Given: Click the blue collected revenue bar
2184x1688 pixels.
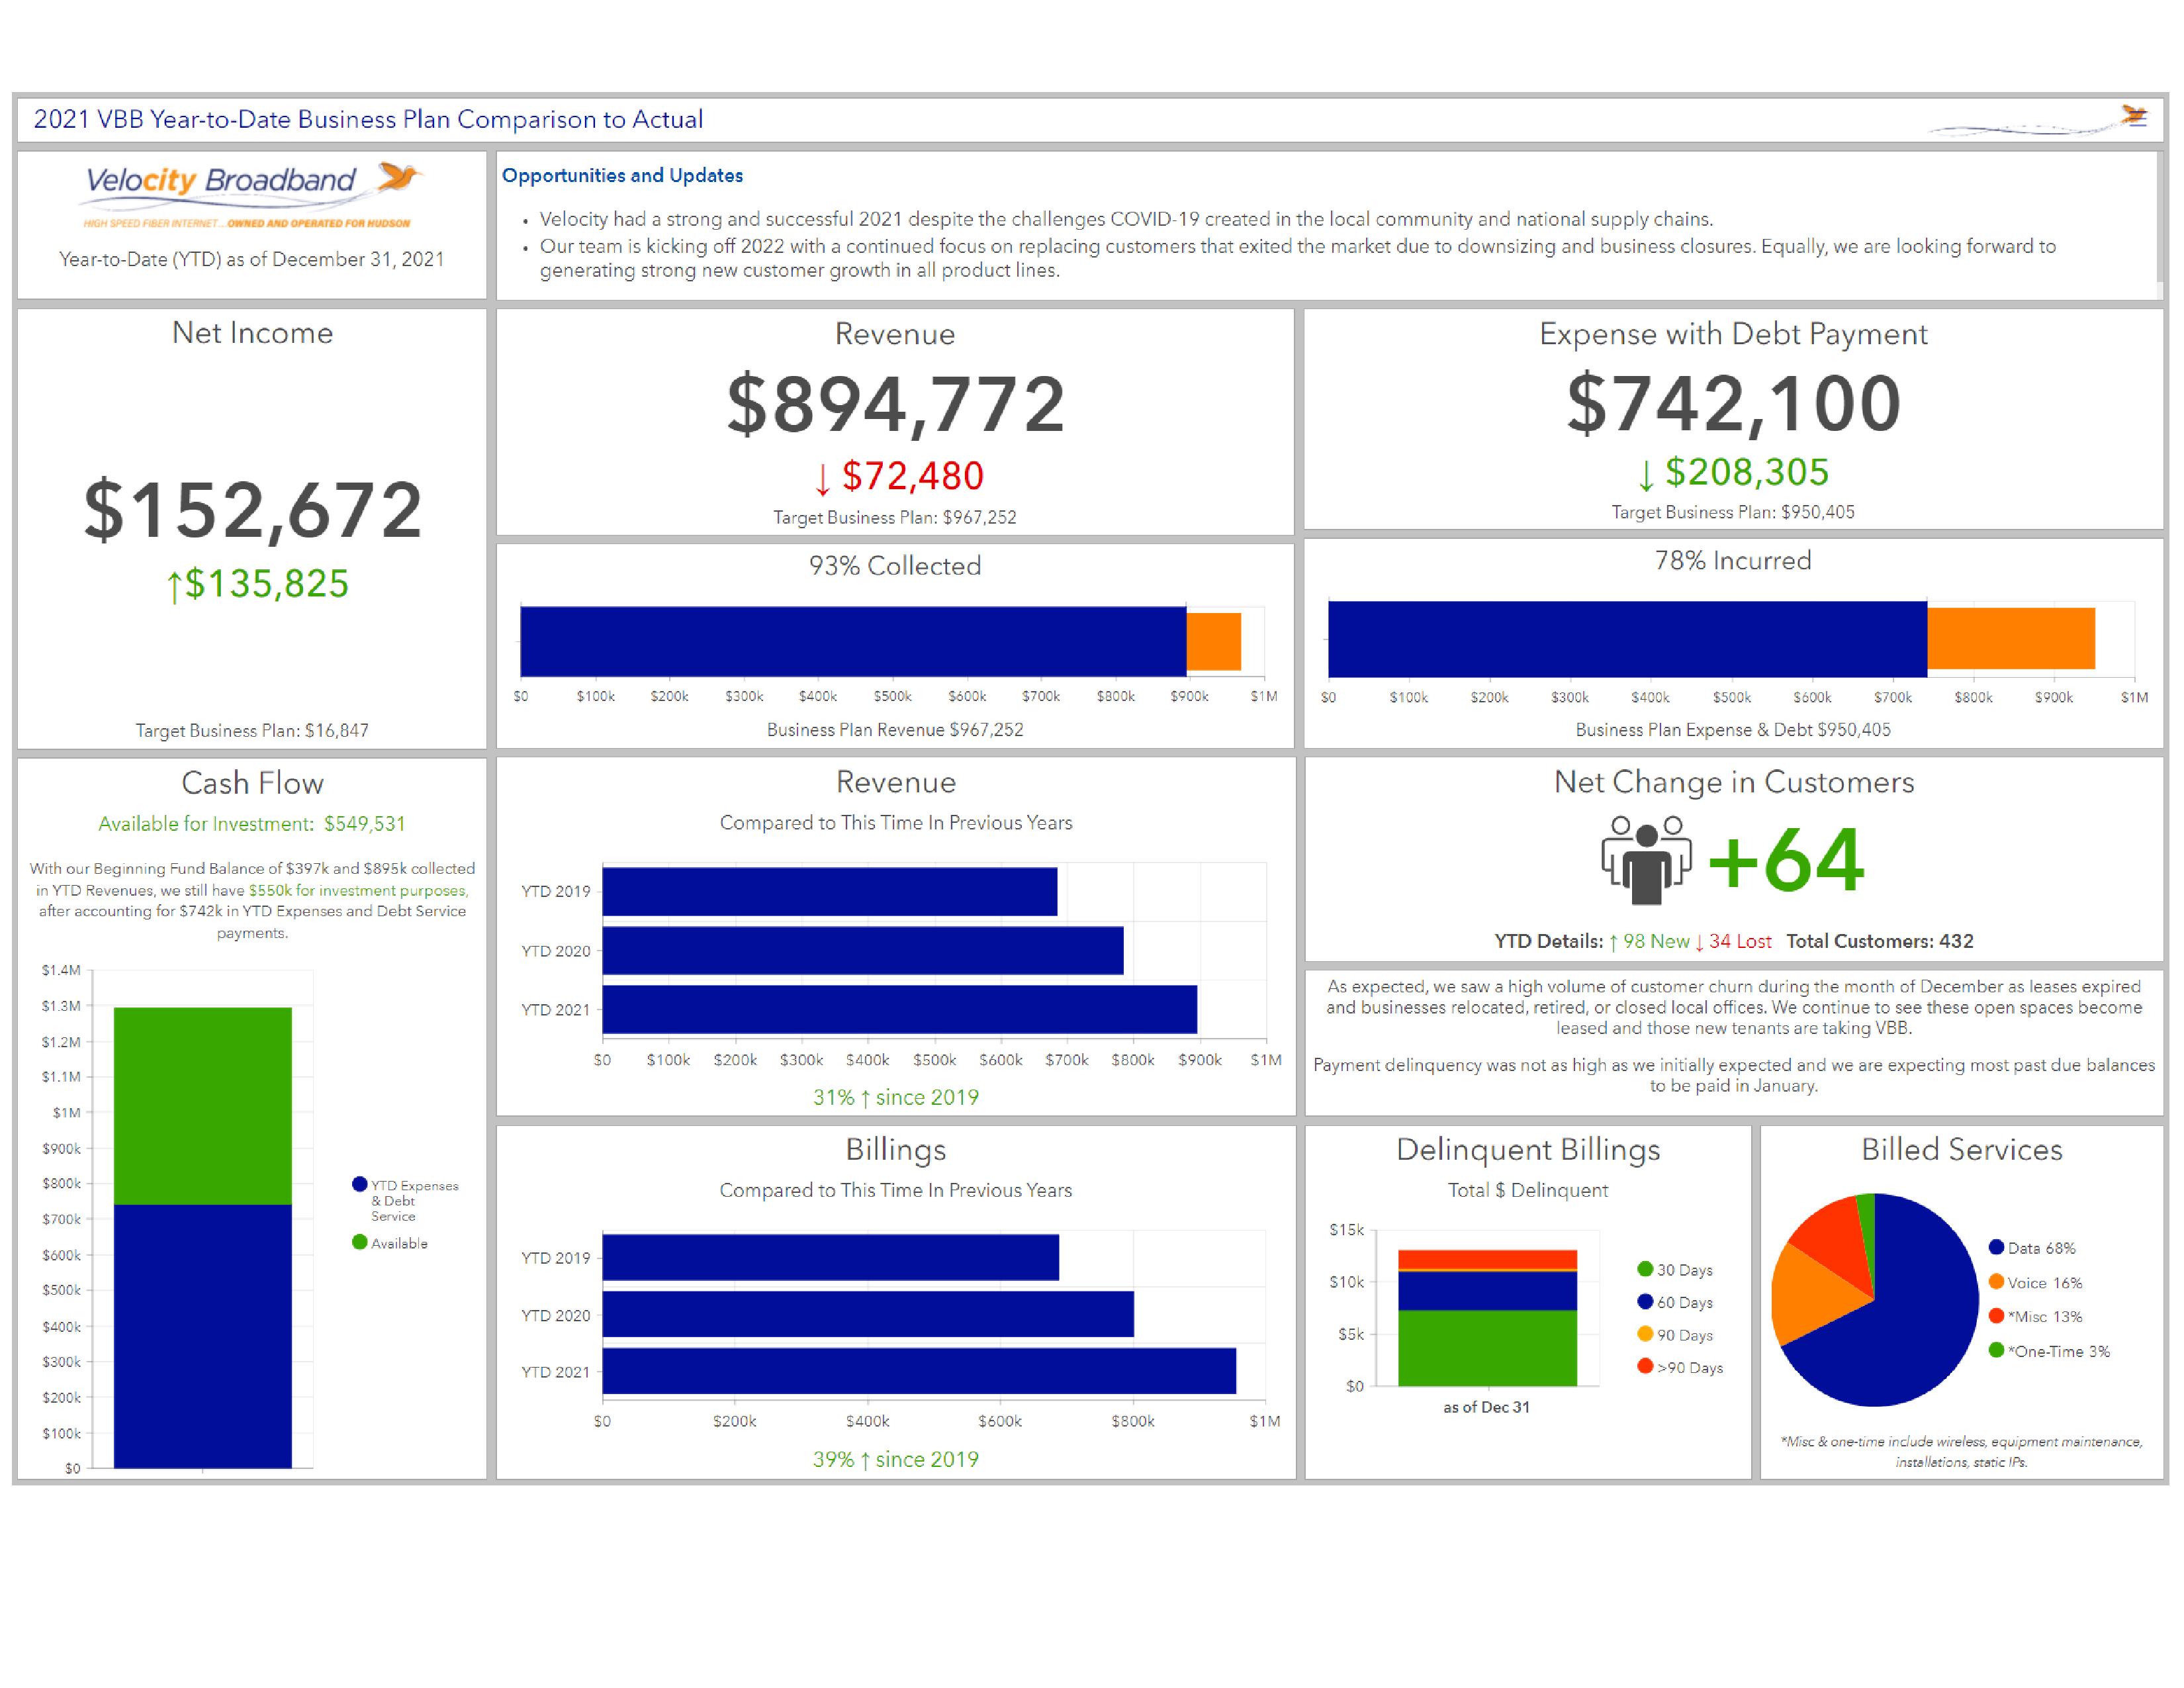Looking at the screenshot, I should (x=853, y=641).
